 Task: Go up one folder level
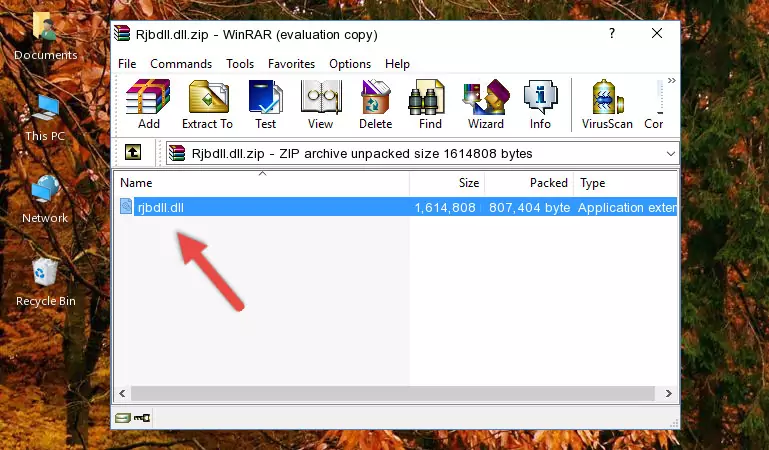(x=133, y=152)
